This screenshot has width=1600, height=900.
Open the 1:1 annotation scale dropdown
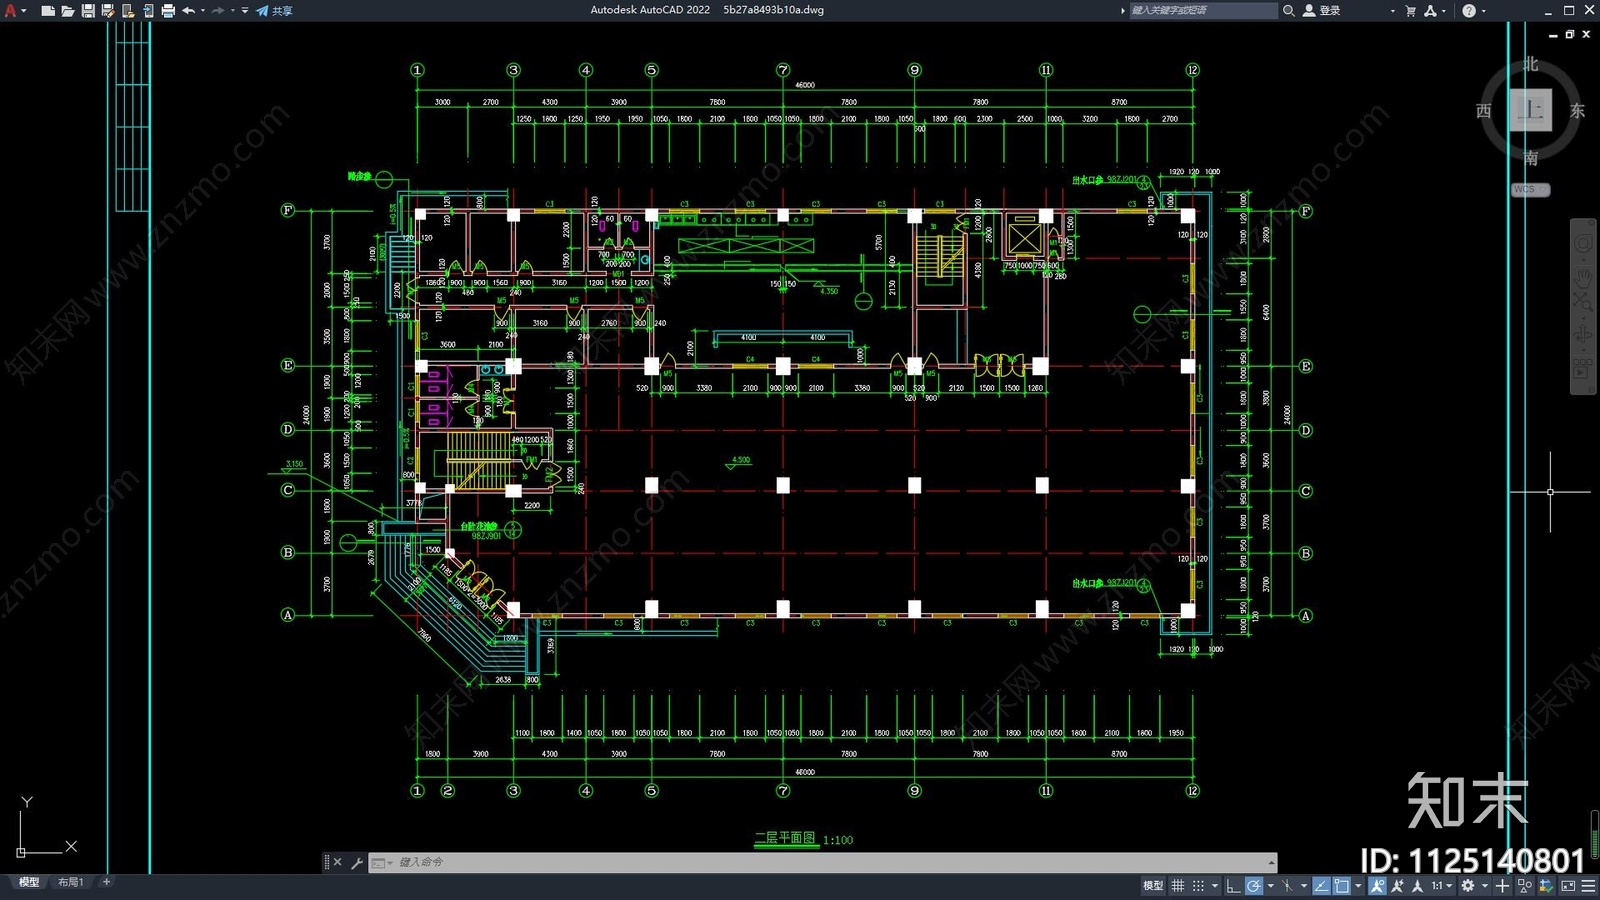point(1442,886)
